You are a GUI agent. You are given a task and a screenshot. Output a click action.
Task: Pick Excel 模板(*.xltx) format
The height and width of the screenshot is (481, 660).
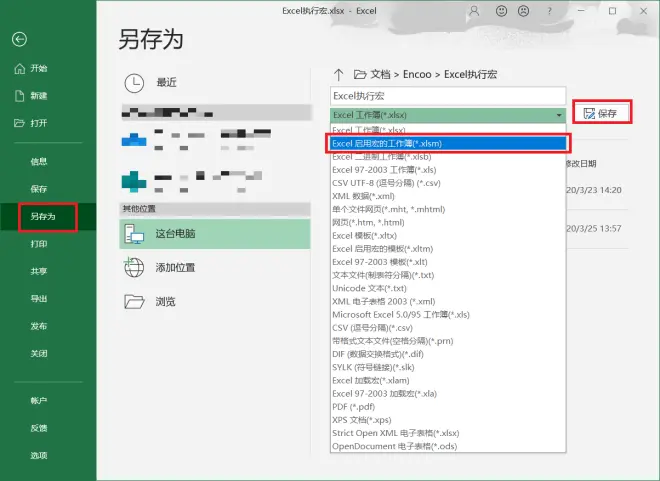click(448, 236)
